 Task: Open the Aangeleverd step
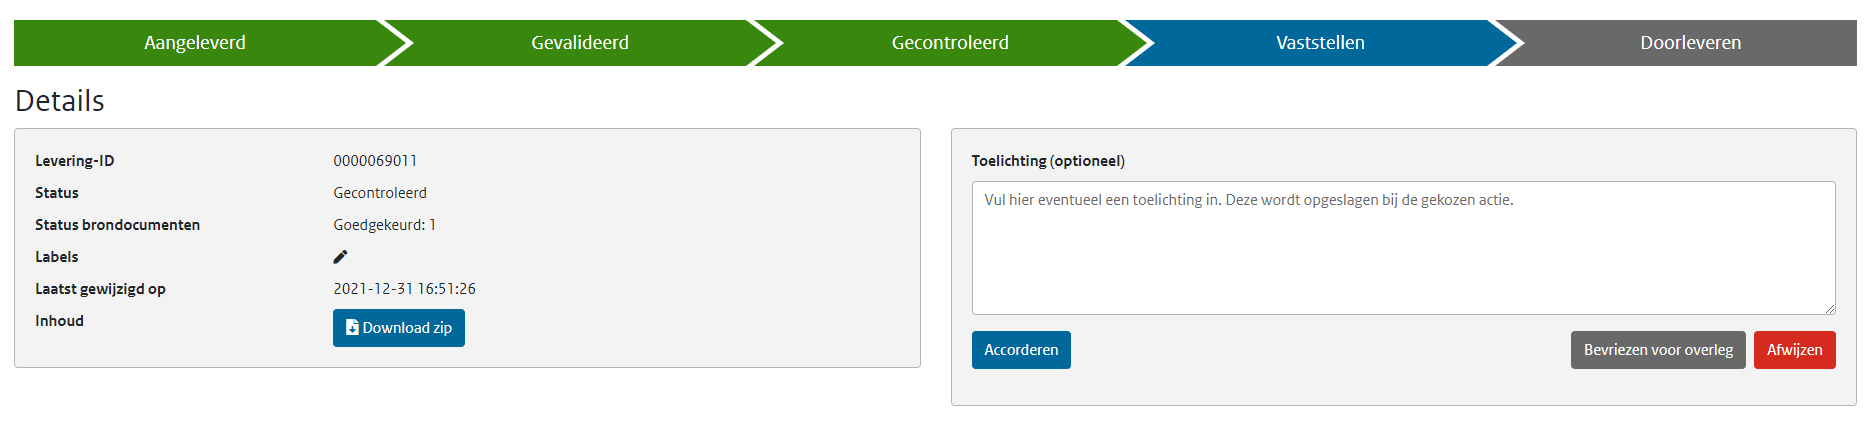(195, 43)
